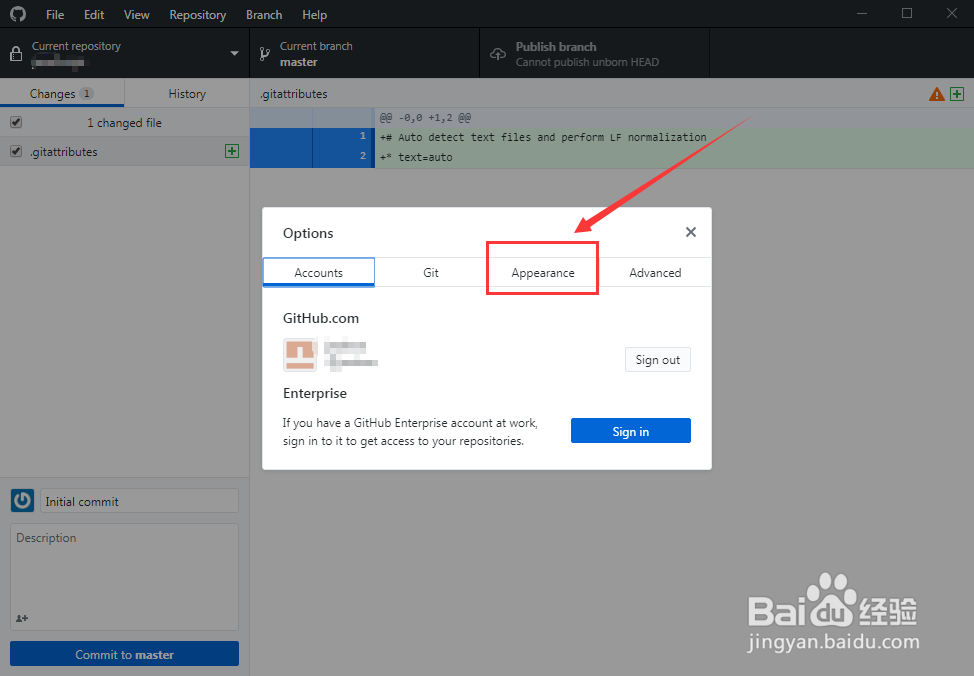Select the Appearance tab in Options
974x676 pixels.
543,272
